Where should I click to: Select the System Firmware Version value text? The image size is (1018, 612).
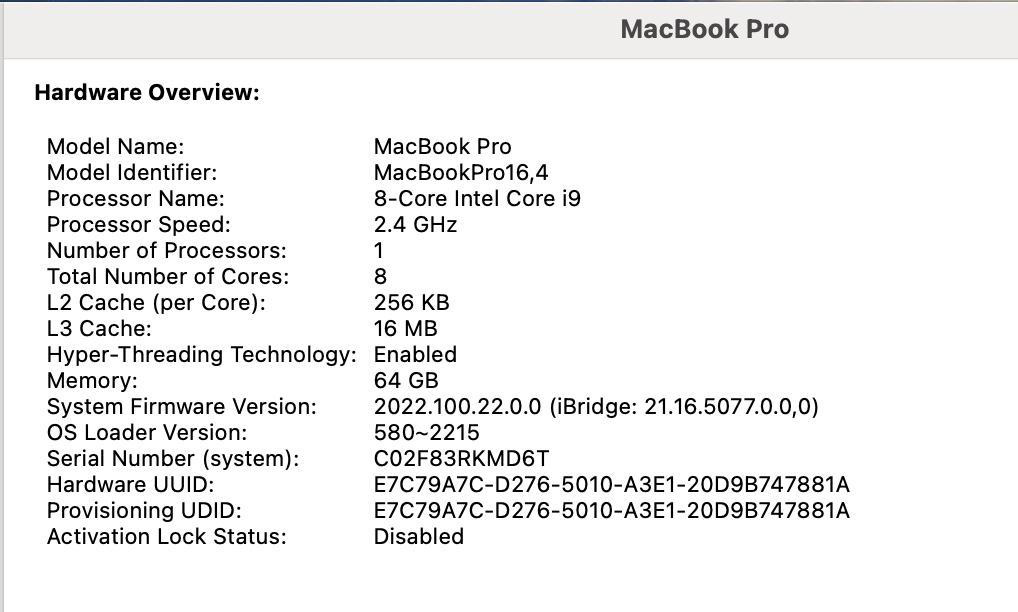coord(597,407)
